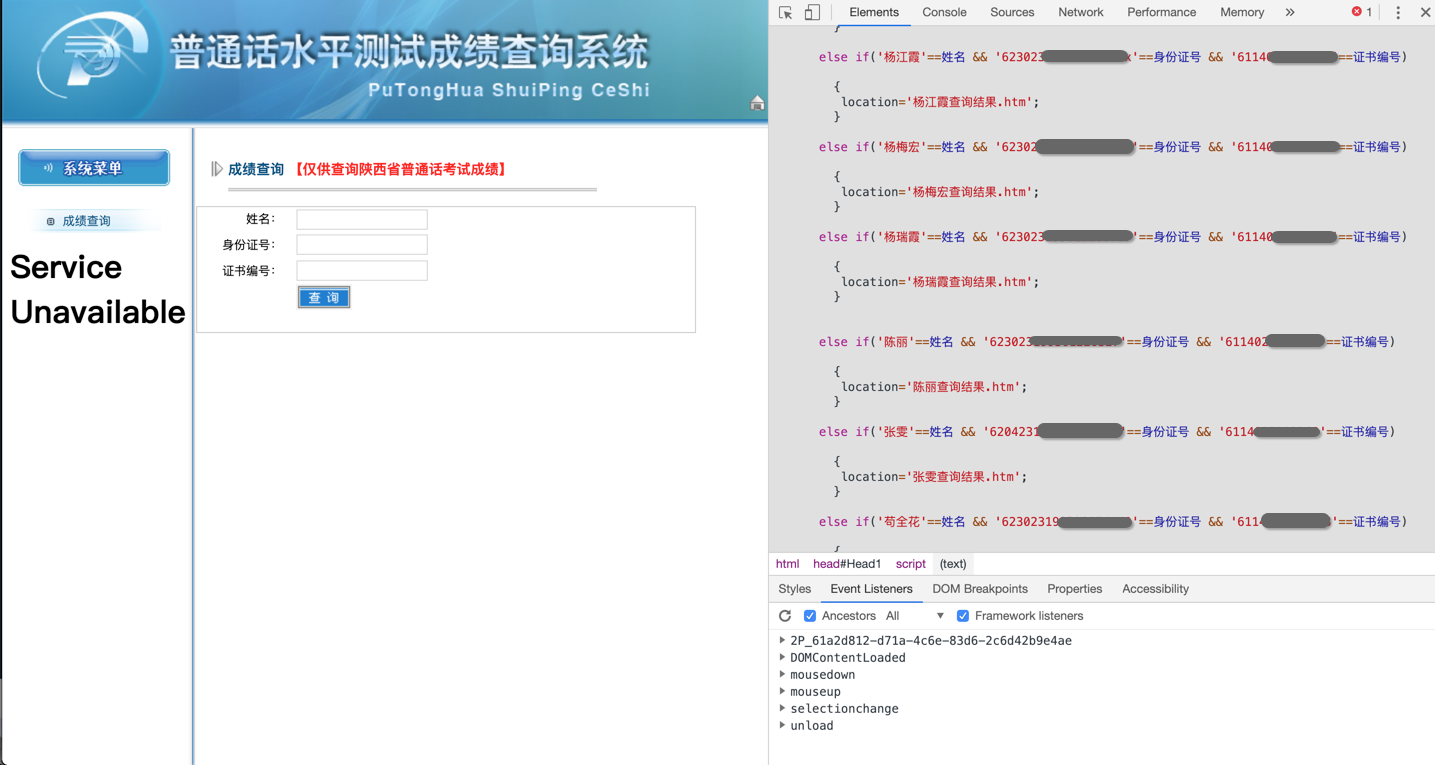The width and height of the screenshot is (1435, 766).
Task: Open the DOM Breakpoints pane
Action: click(x=980, y=589)
